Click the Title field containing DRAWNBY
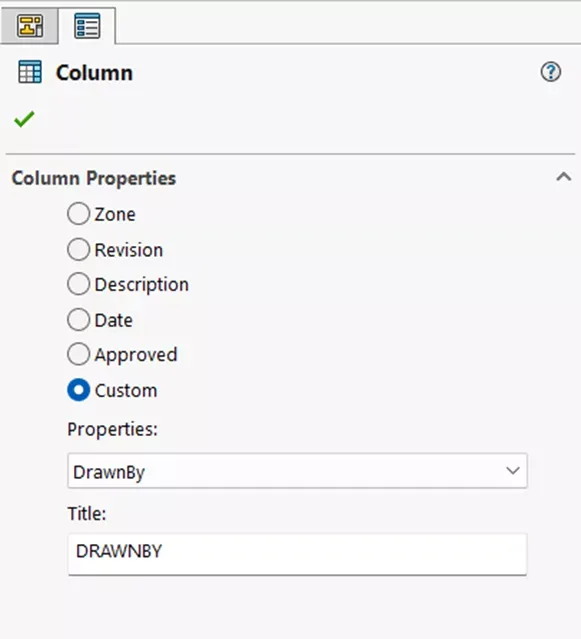This screenshot has width=581, height=639. click(297, 554)
